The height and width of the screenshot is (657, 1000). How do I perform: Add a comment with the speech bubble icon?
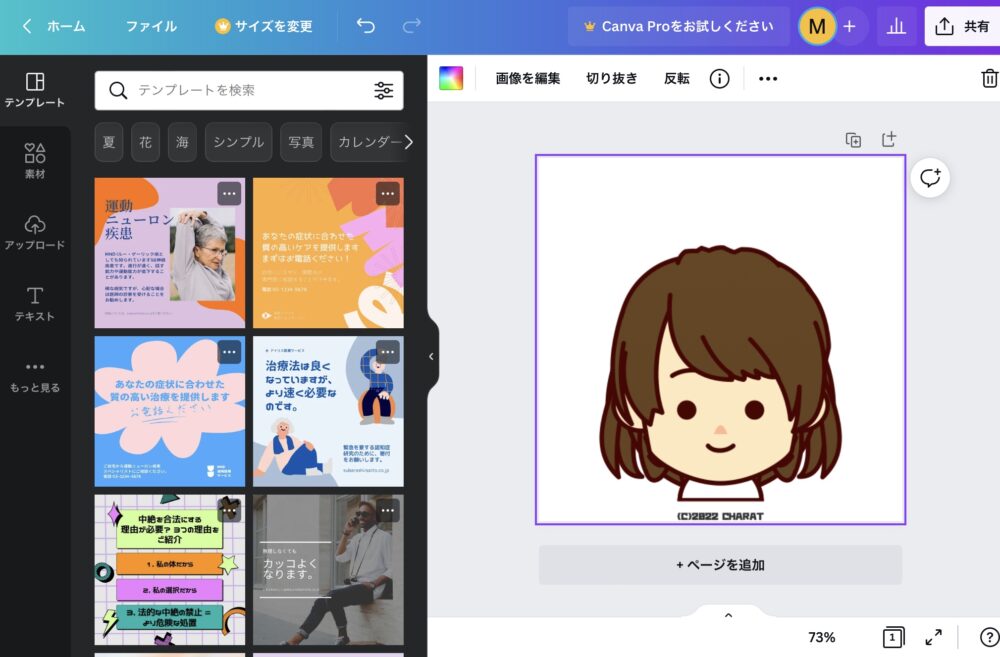[x=930, y=177]
